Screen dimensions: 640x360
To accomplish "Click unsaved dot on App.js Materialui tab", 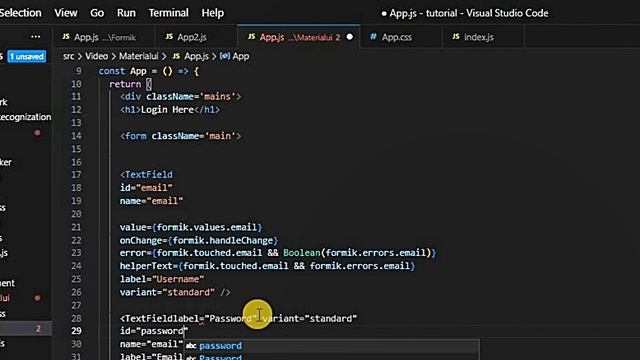I will coord(350,37).
